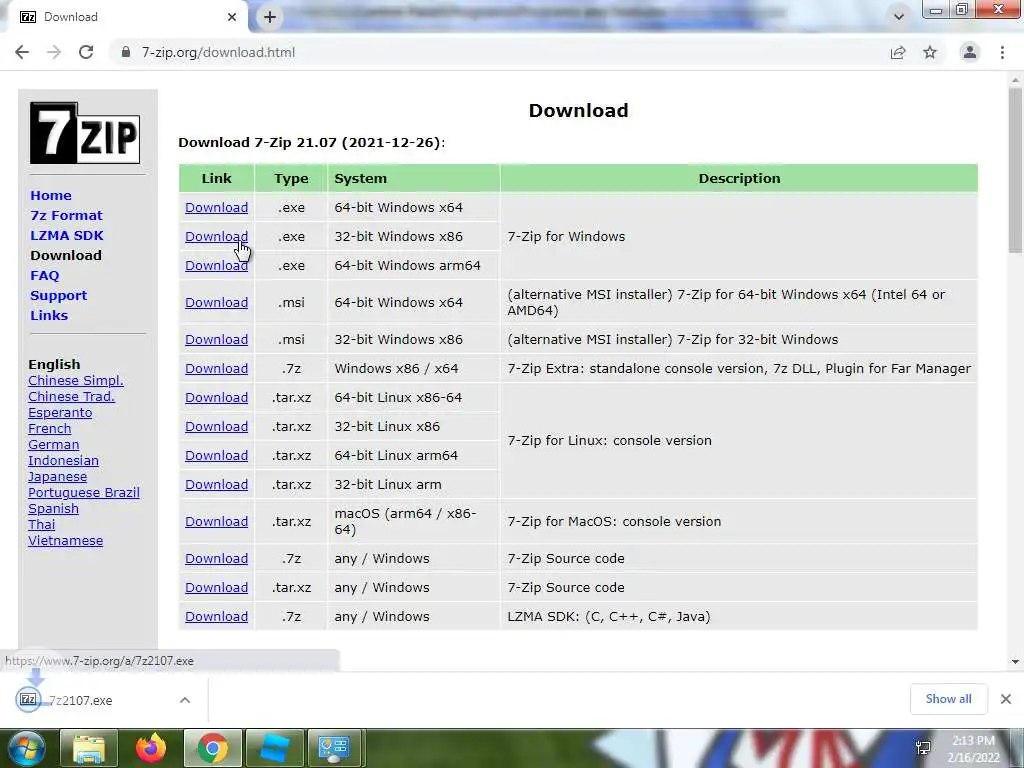
Task: Open the Chrome profile avatar
Action: pos(970,52)
